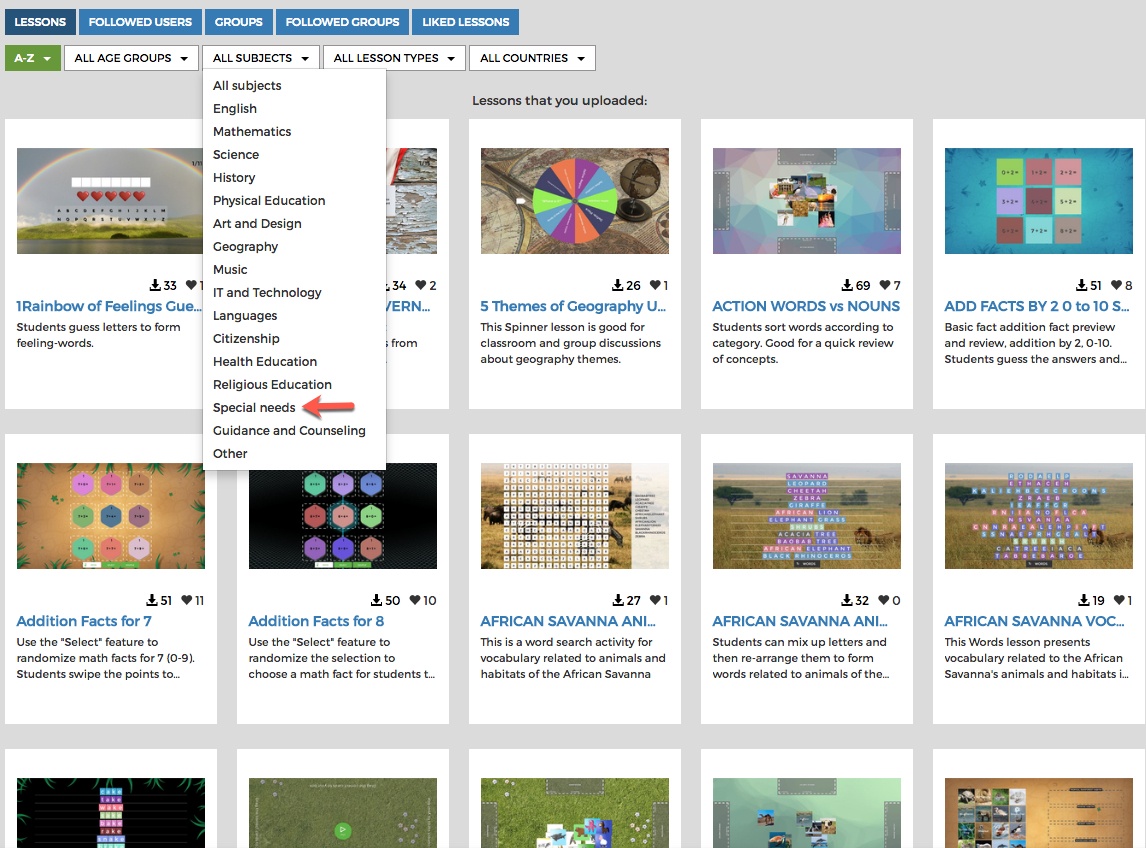
Task: Choose English subject
Action: click(235, 108)
